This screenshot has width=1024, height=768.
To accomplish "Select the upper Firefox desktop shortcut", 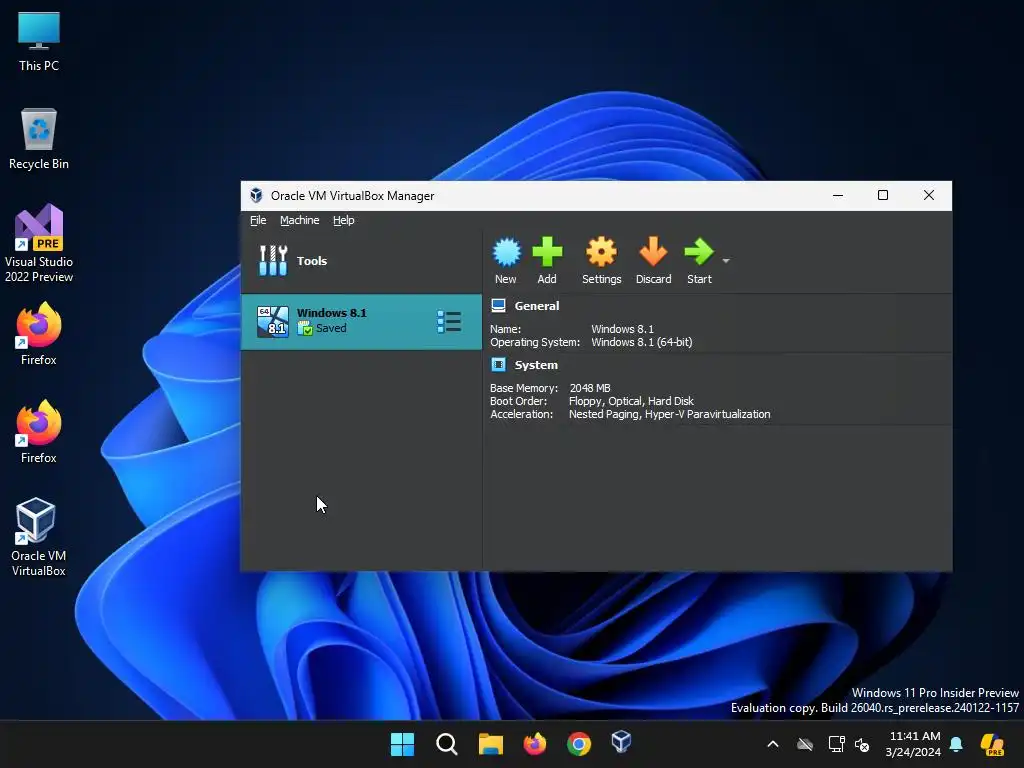I will coord(39,334).
